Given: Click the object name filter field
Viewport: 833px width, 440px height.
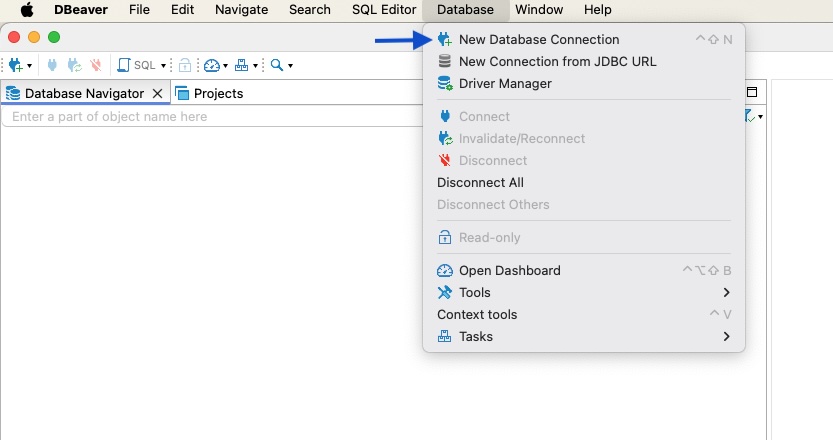Looking at the screenshot, I should click(x=212, y=116).
